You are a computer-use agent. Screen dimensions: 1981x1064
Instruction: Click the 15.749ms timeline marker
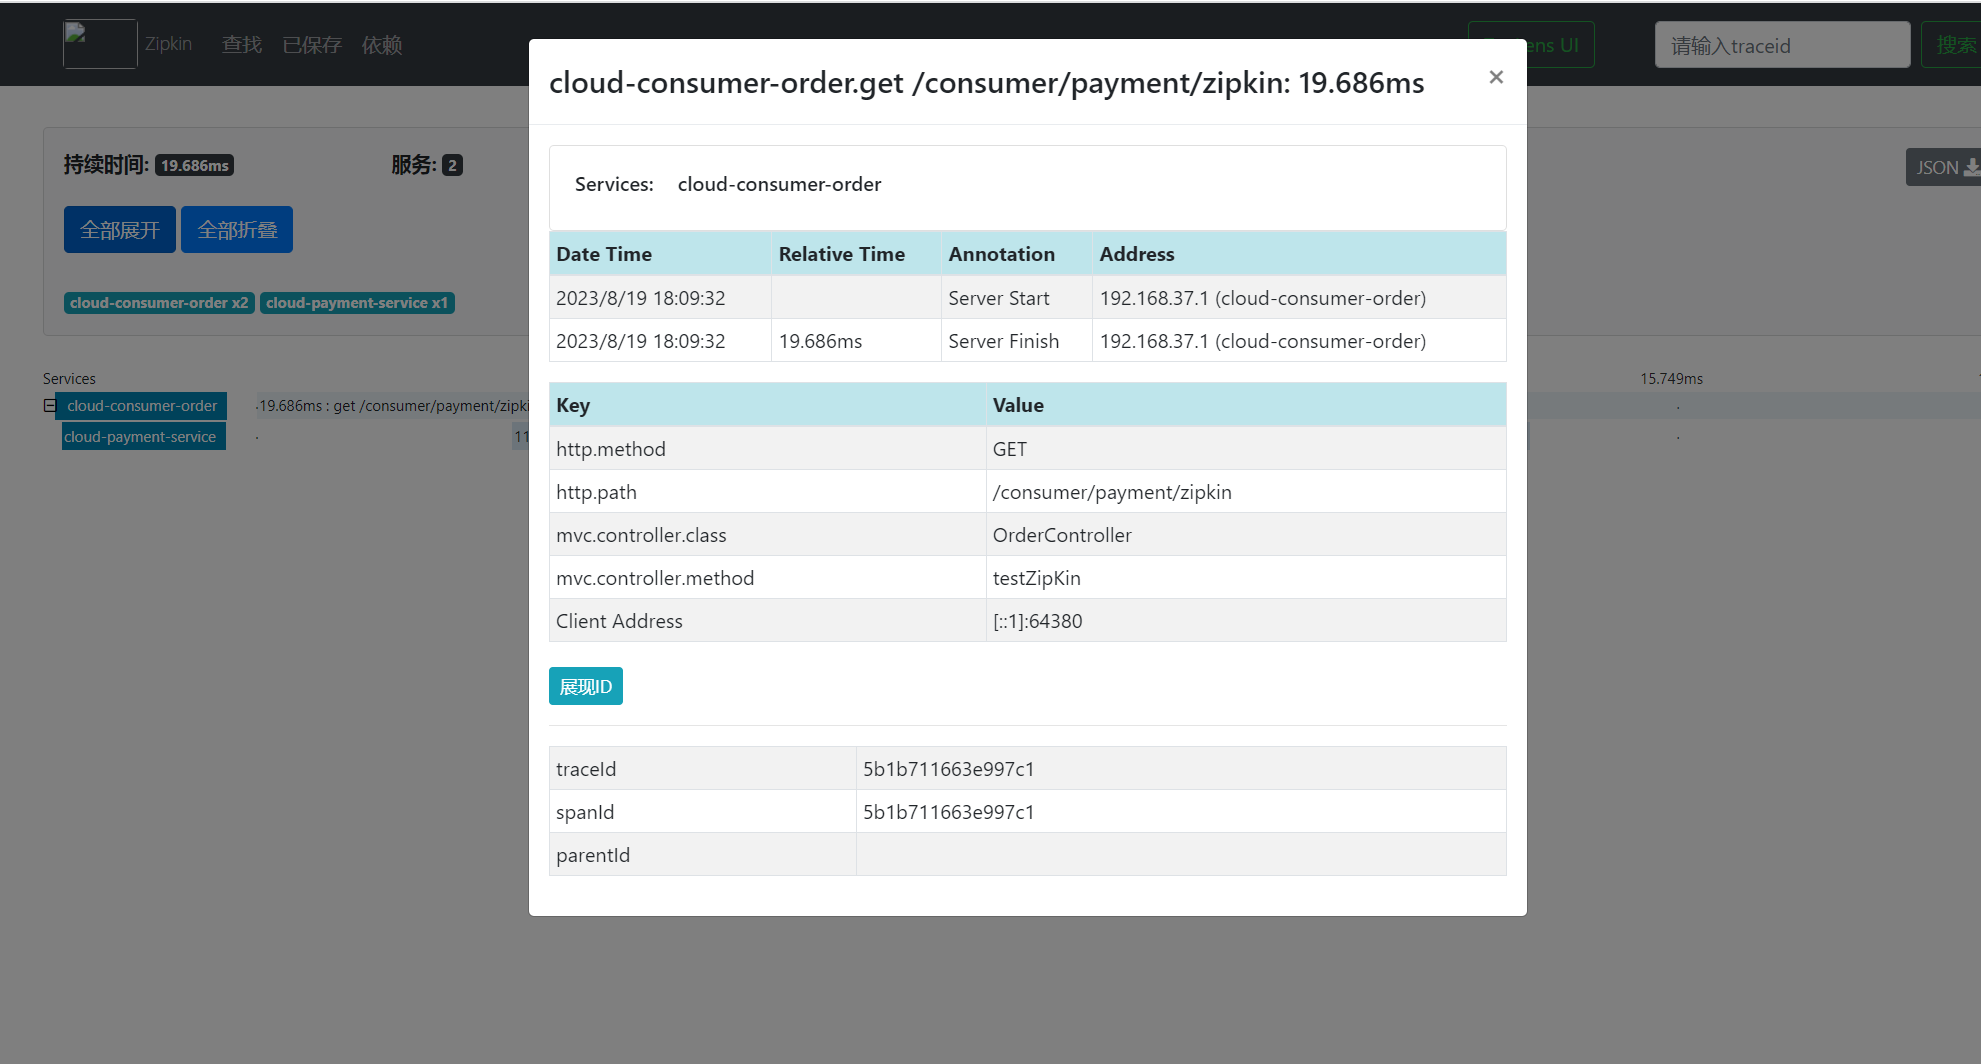point(1671,378)
